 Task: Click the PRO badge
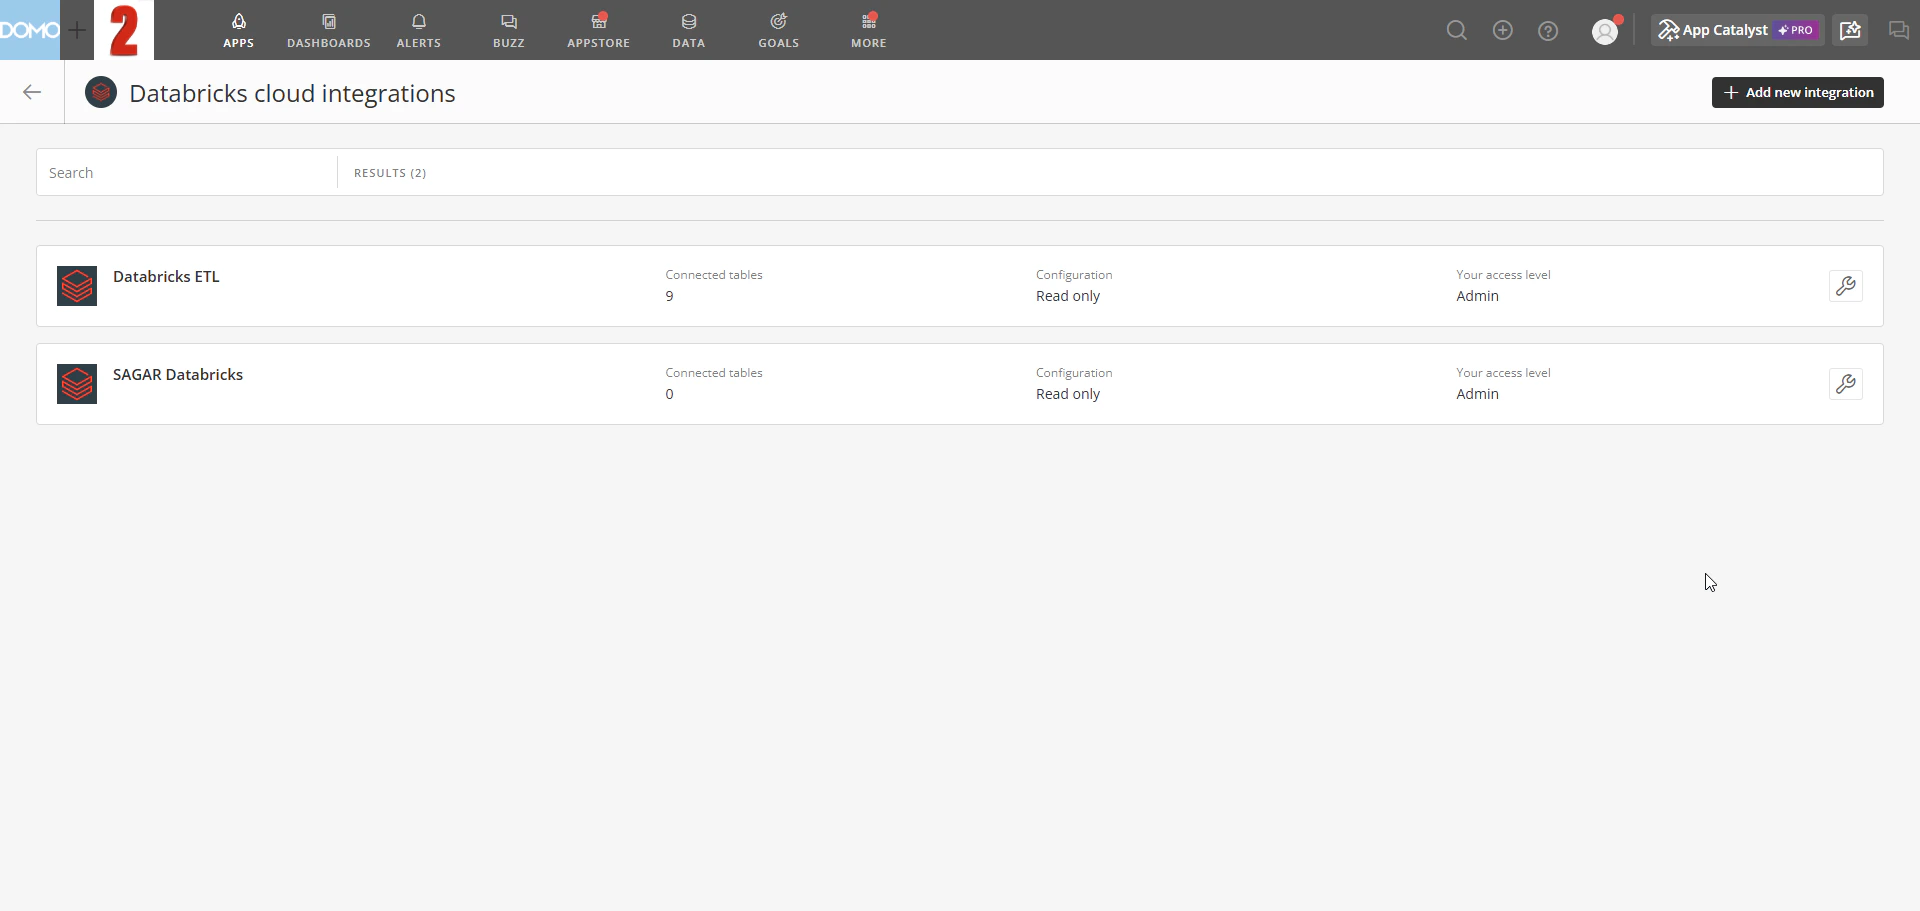click(1797, 30)
